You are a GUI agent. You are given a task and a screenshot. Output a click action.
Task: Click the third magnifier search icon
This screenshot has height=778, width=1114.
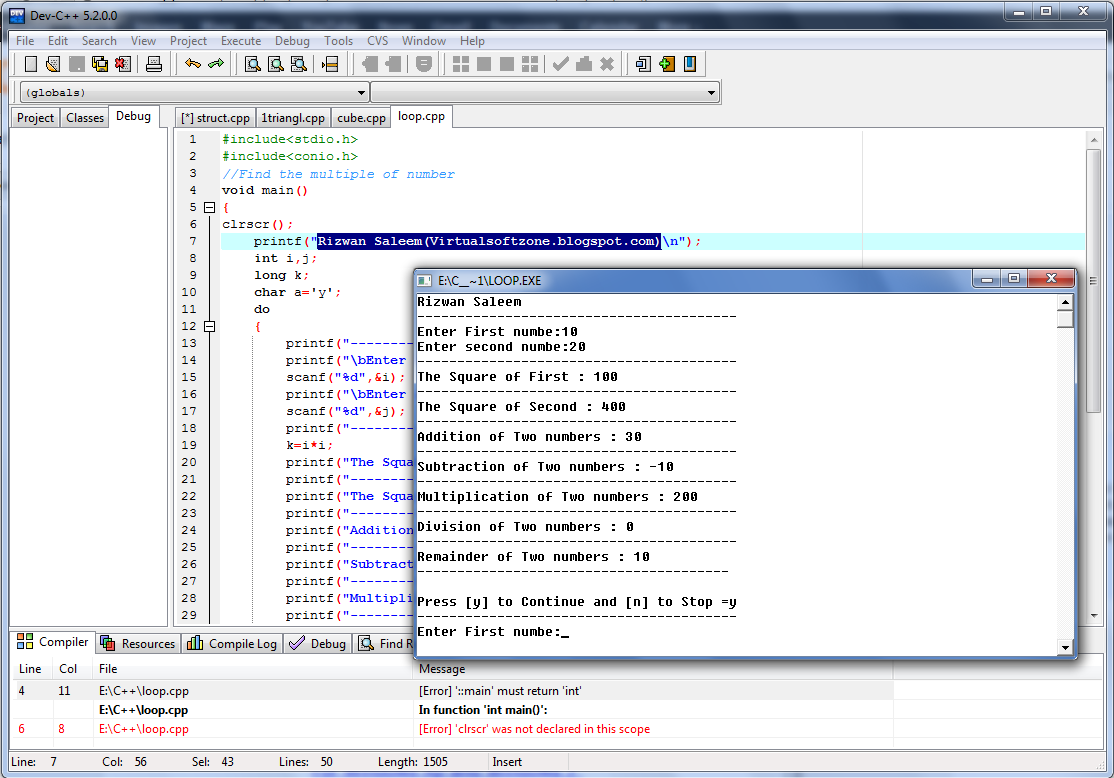pos(299,65)
